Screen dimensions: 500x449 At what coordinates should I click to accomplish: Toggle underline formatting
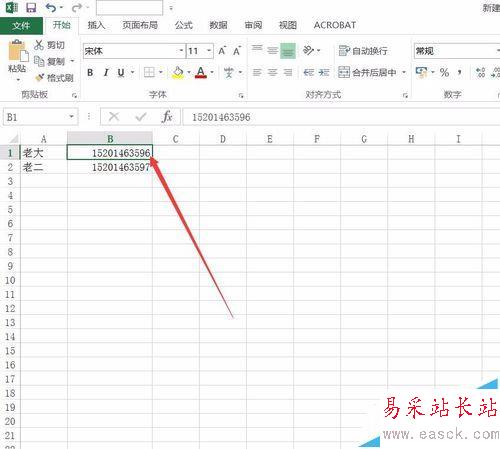pyautogui.click(x=121, y=72)
